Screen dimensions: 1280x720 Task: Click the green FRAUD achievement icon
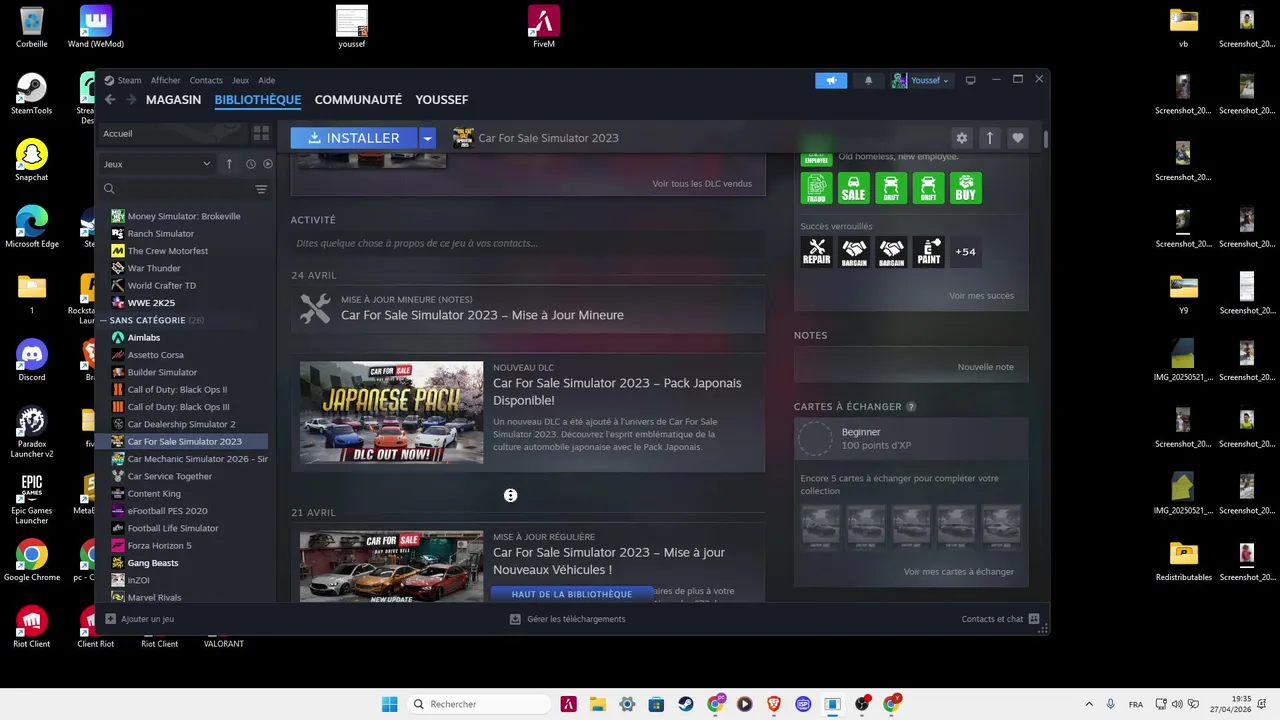click(x=817, y=188)
